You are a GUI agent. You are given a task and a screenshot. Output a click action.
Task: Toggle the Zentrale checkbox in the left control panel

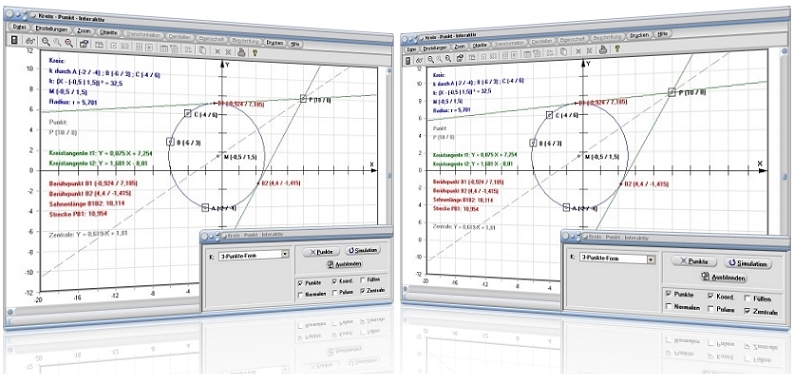[363, 291]
